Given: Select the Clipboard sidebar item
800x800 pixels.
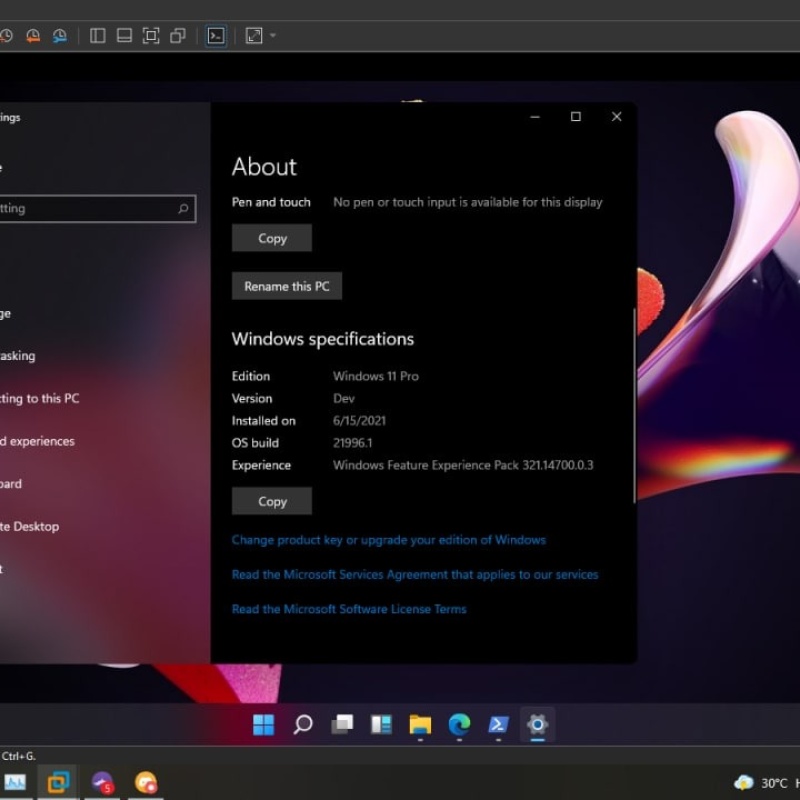Looking at the screenshot, I should point(11,484).
